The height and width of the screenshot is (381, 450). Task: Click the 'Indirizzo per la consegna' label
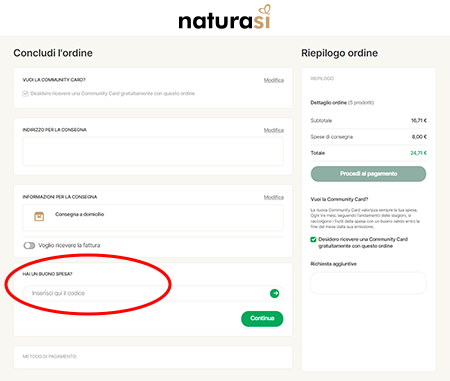tap(55, 130)
